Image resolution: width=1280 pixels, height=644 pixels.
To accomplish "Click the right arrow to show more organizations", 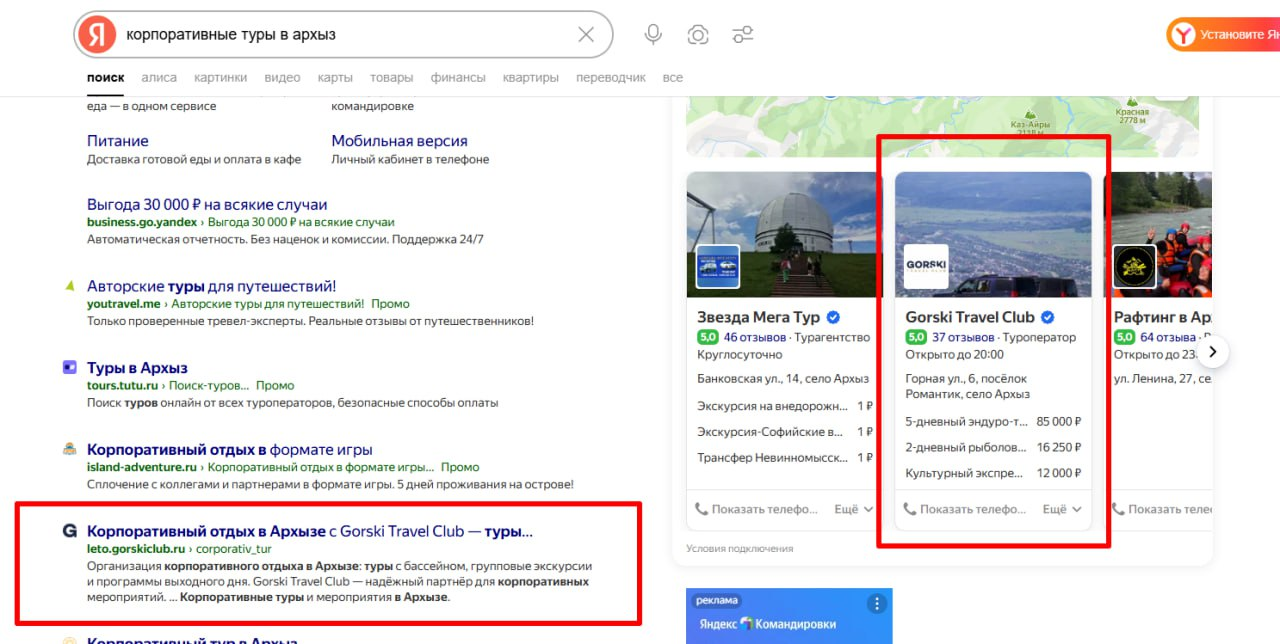I will pos(1212,351).
